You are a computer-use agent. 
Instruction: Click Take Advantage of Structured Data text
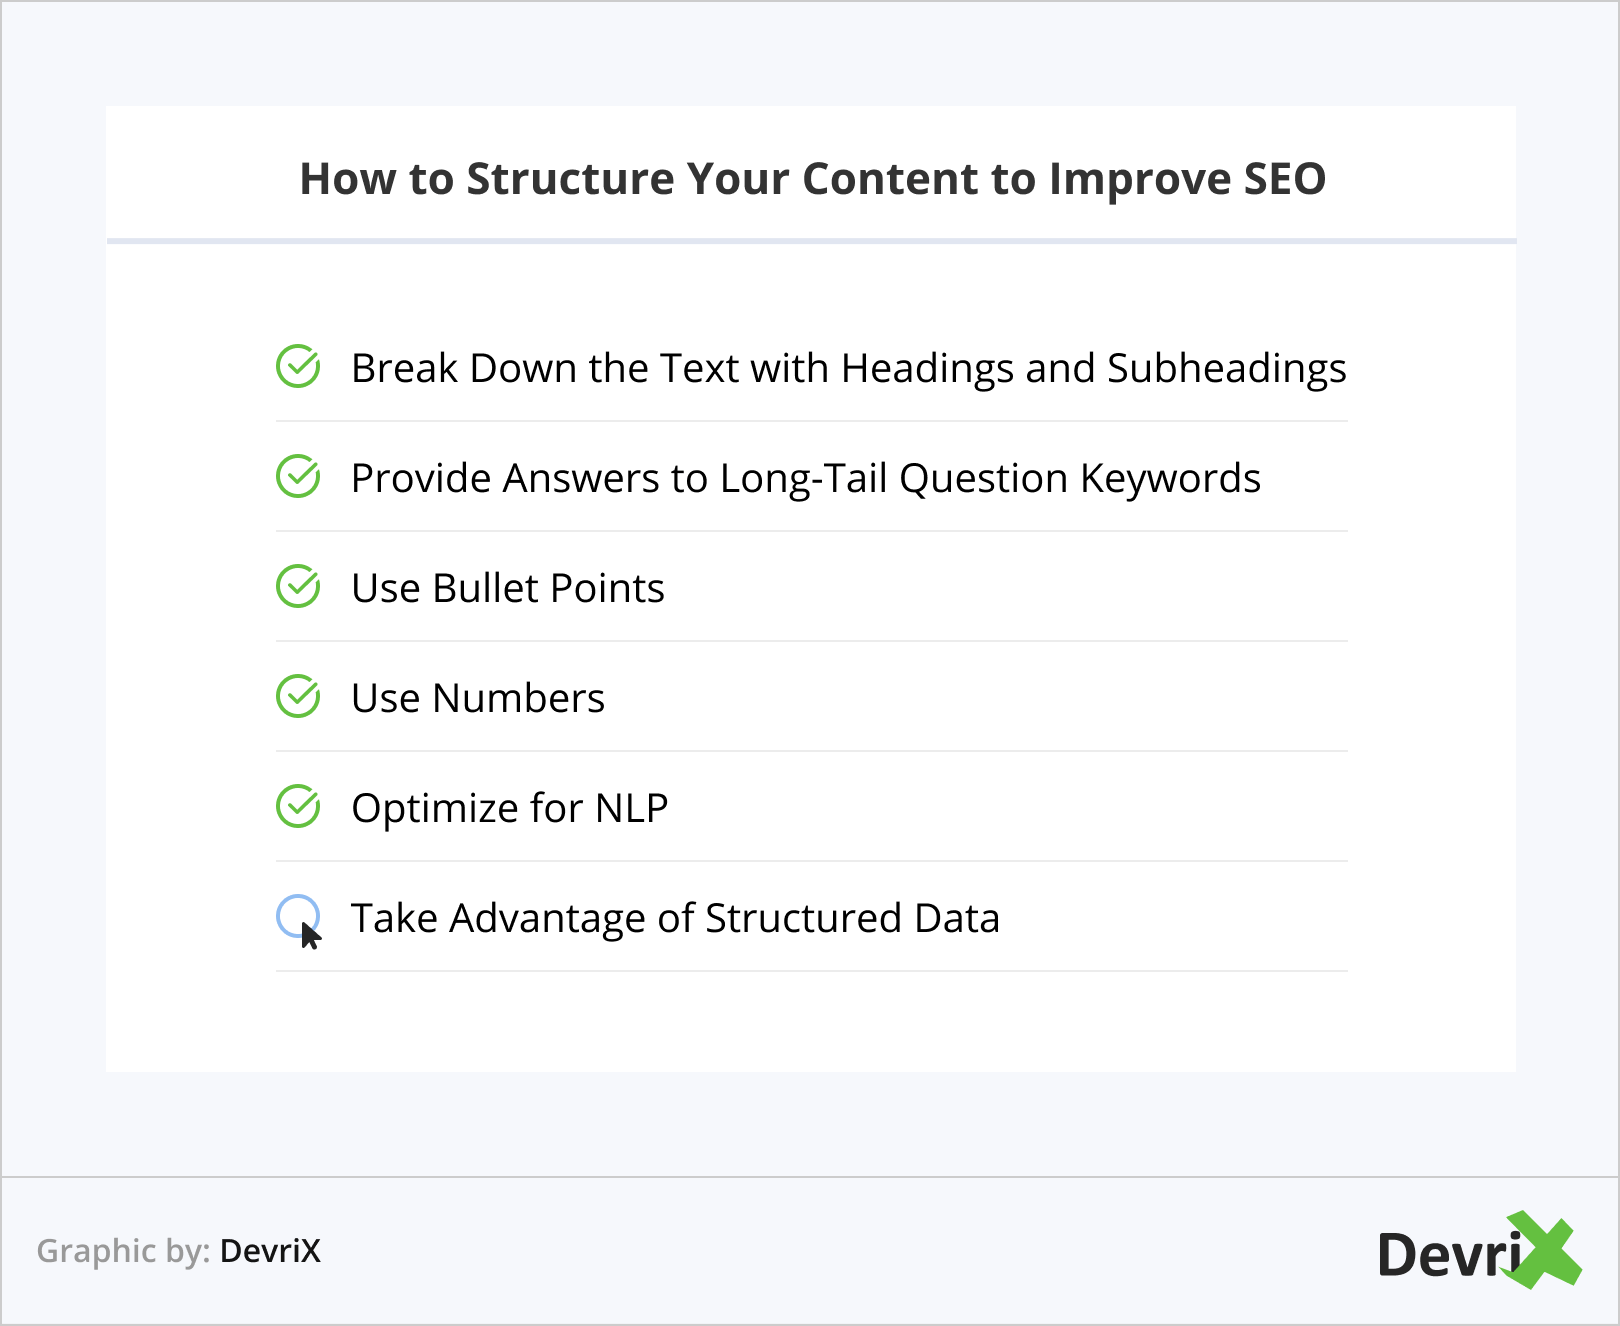675,918
